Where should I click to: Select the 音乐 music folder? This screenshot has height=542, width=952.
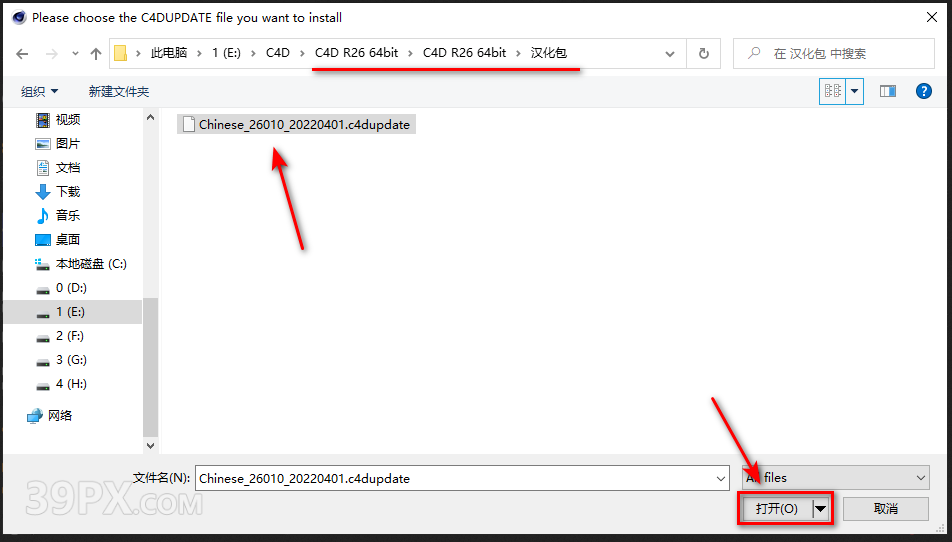coord(67,215)
